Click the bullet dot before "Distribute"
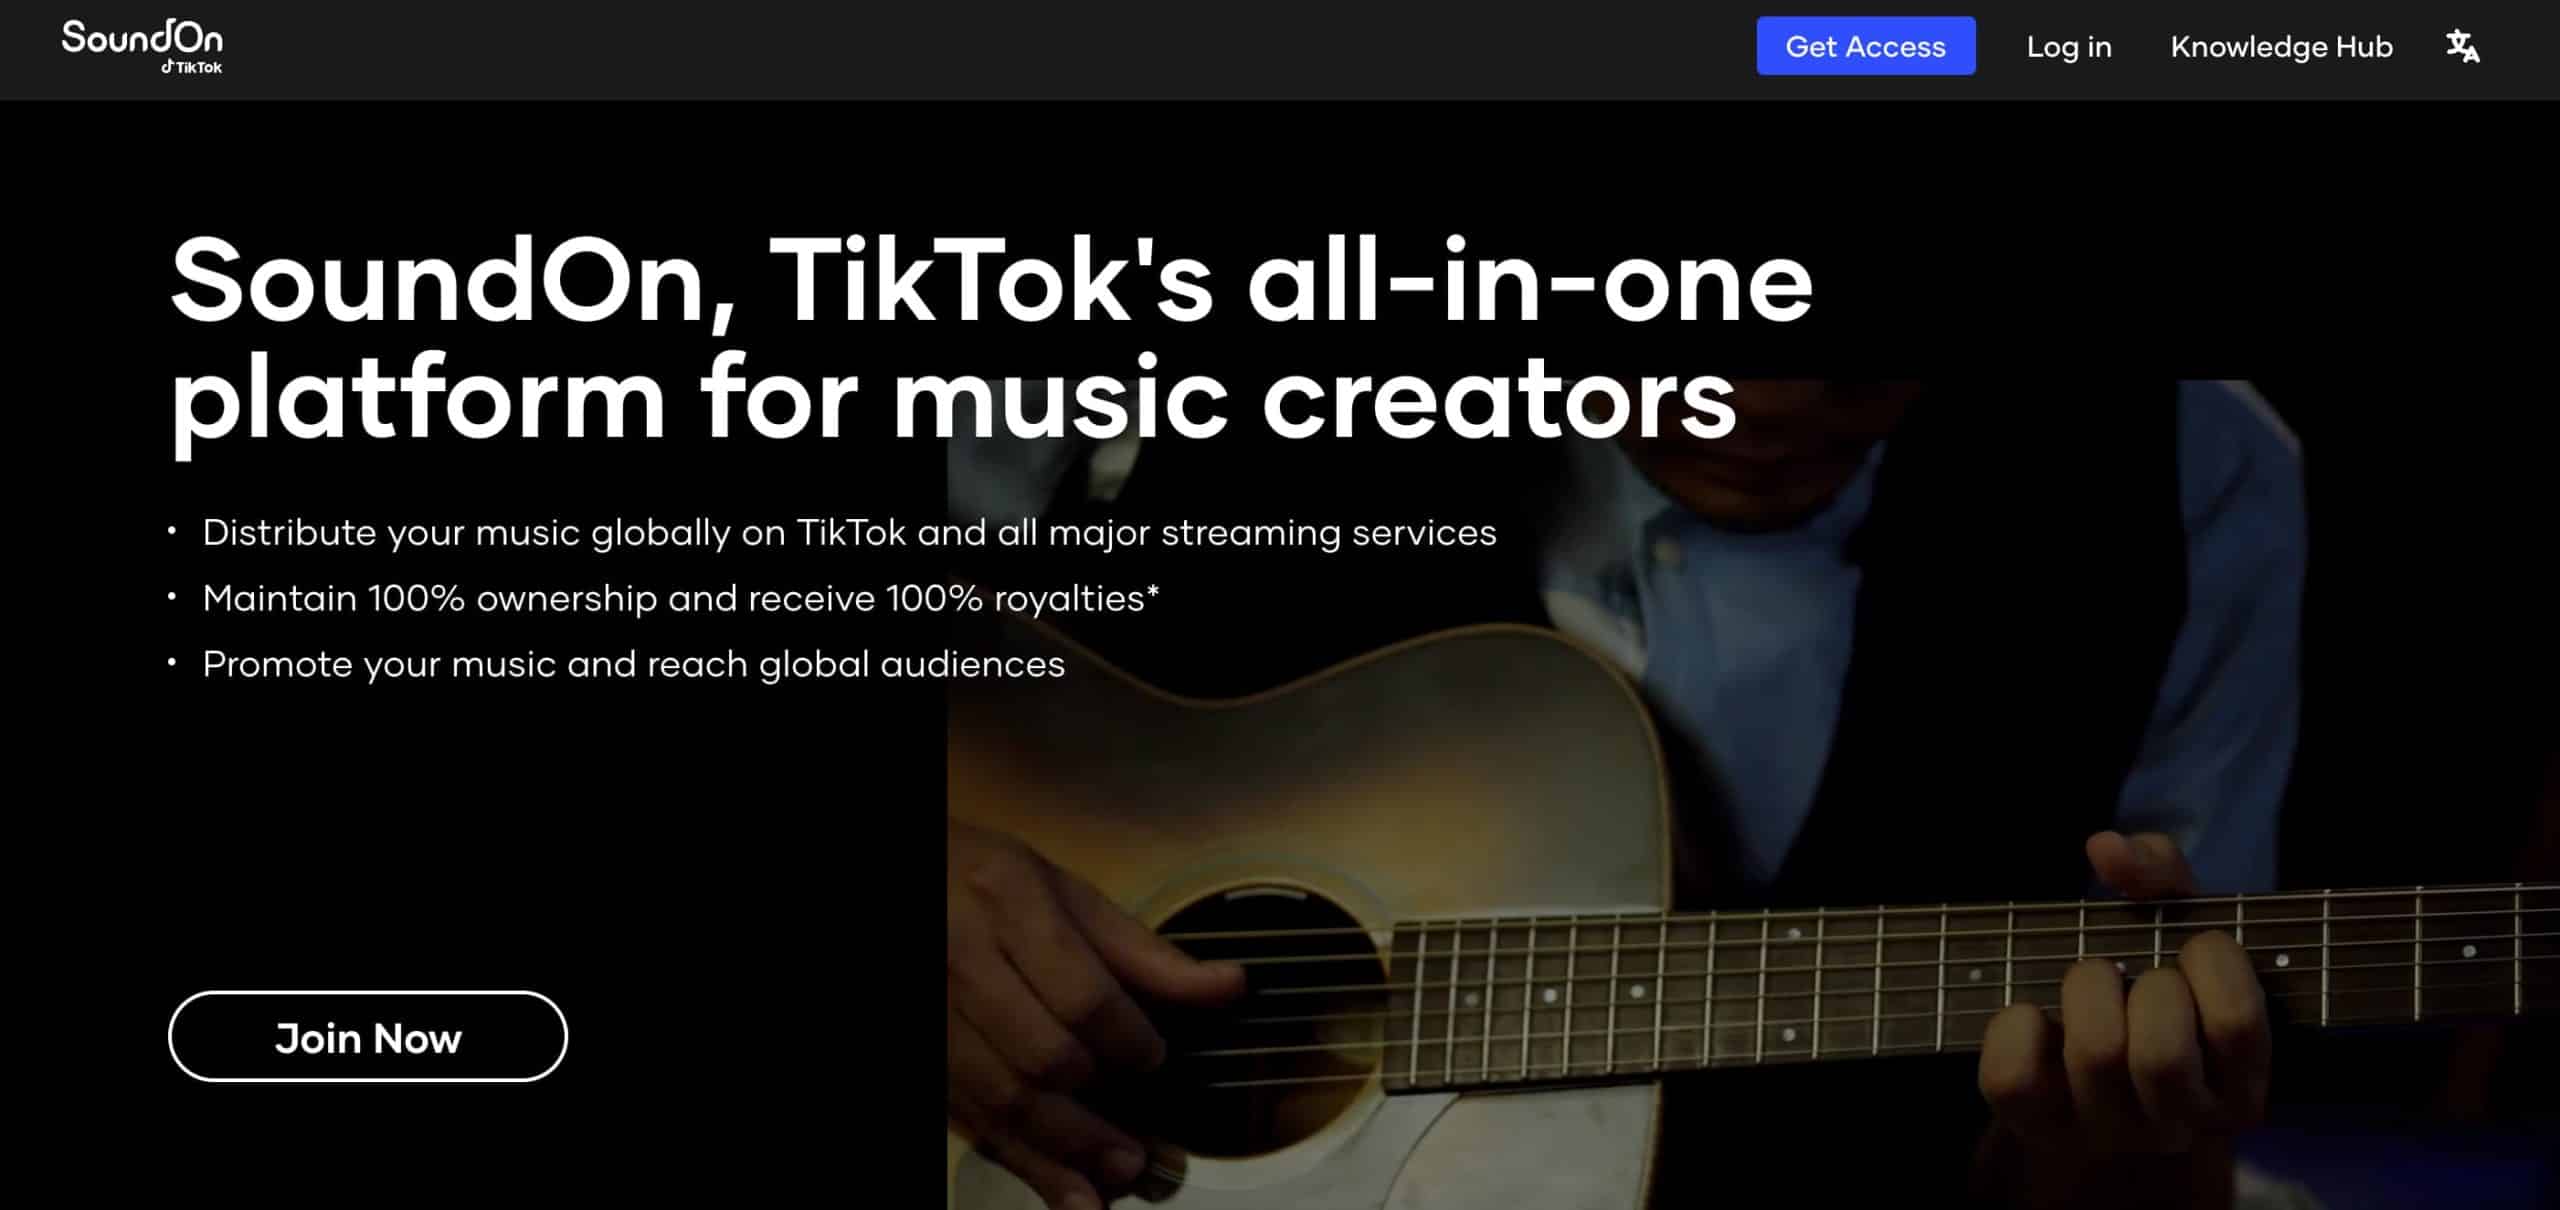The image size is (2560, 1210). tap(172, 532)
